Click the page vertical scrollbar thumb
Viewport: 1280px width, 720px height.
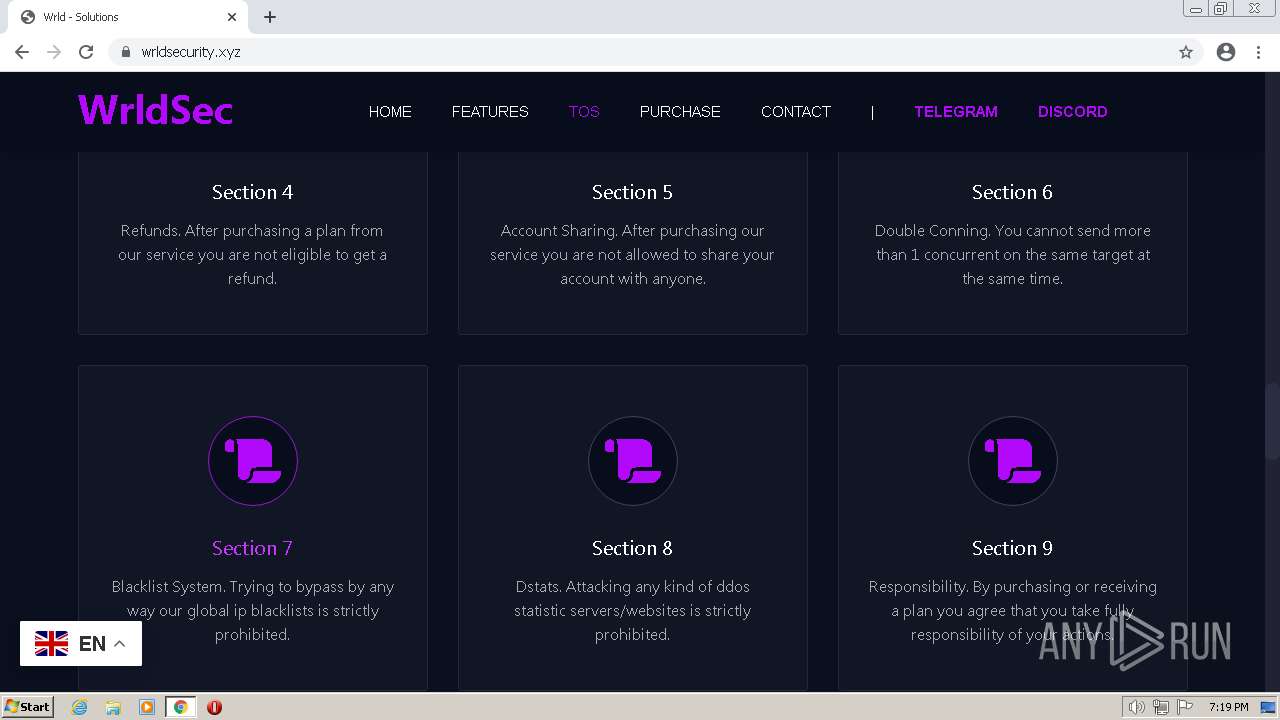pyautogui.click(x=1272, y=420)
